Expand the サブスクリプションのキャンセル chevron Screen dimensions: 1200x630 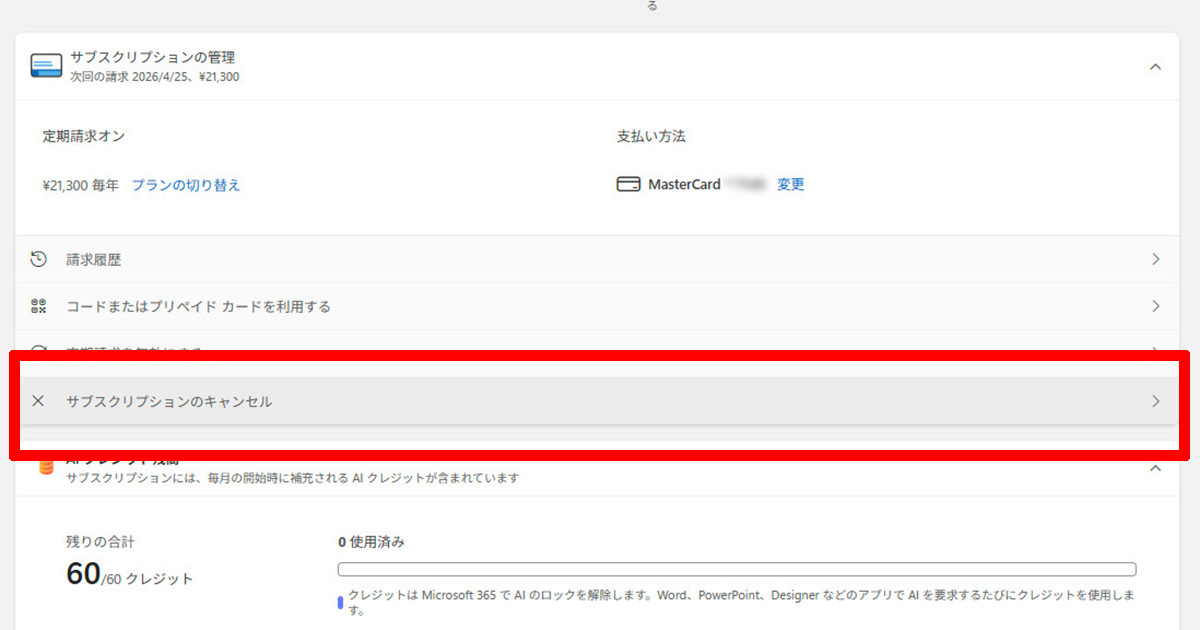click(x=1156, y=401)
